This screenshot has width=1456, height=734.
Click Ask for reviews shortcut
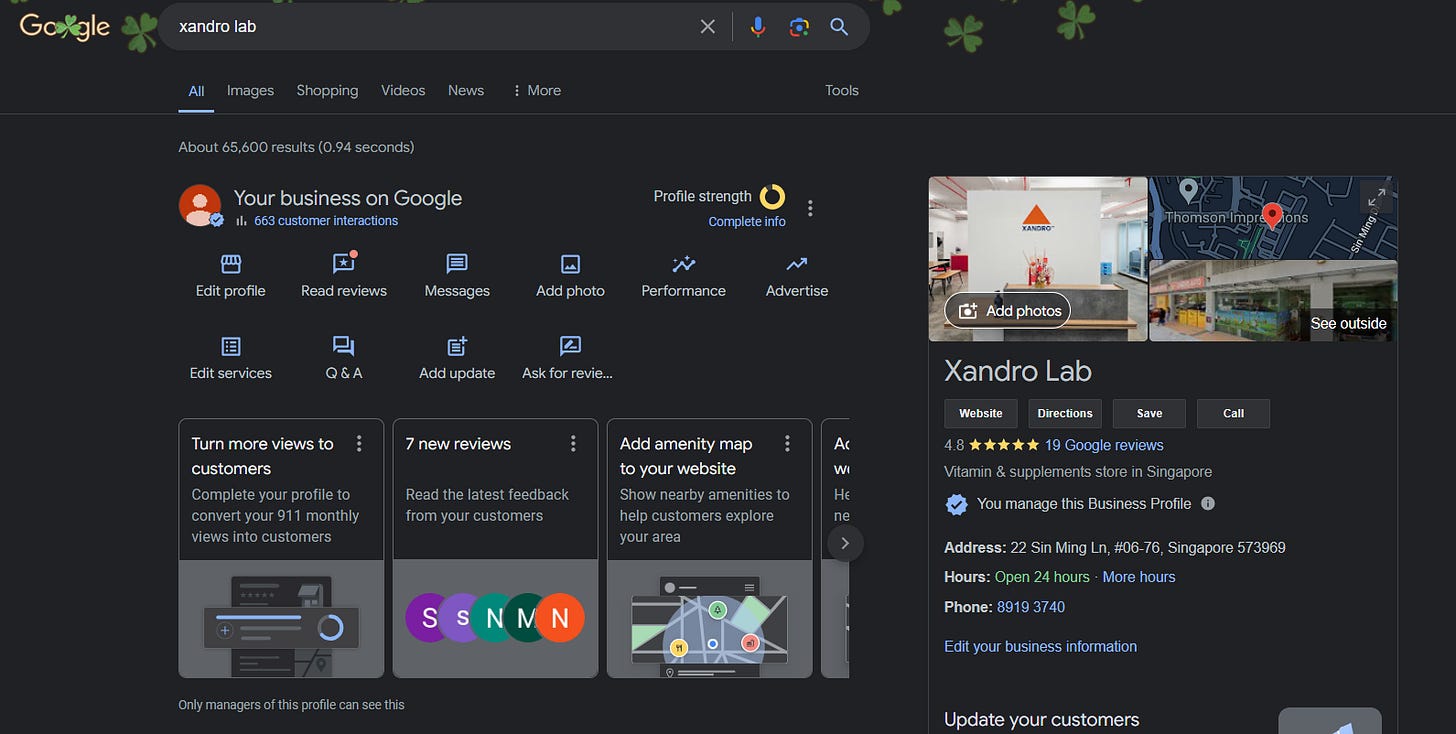tap(568, 359)
